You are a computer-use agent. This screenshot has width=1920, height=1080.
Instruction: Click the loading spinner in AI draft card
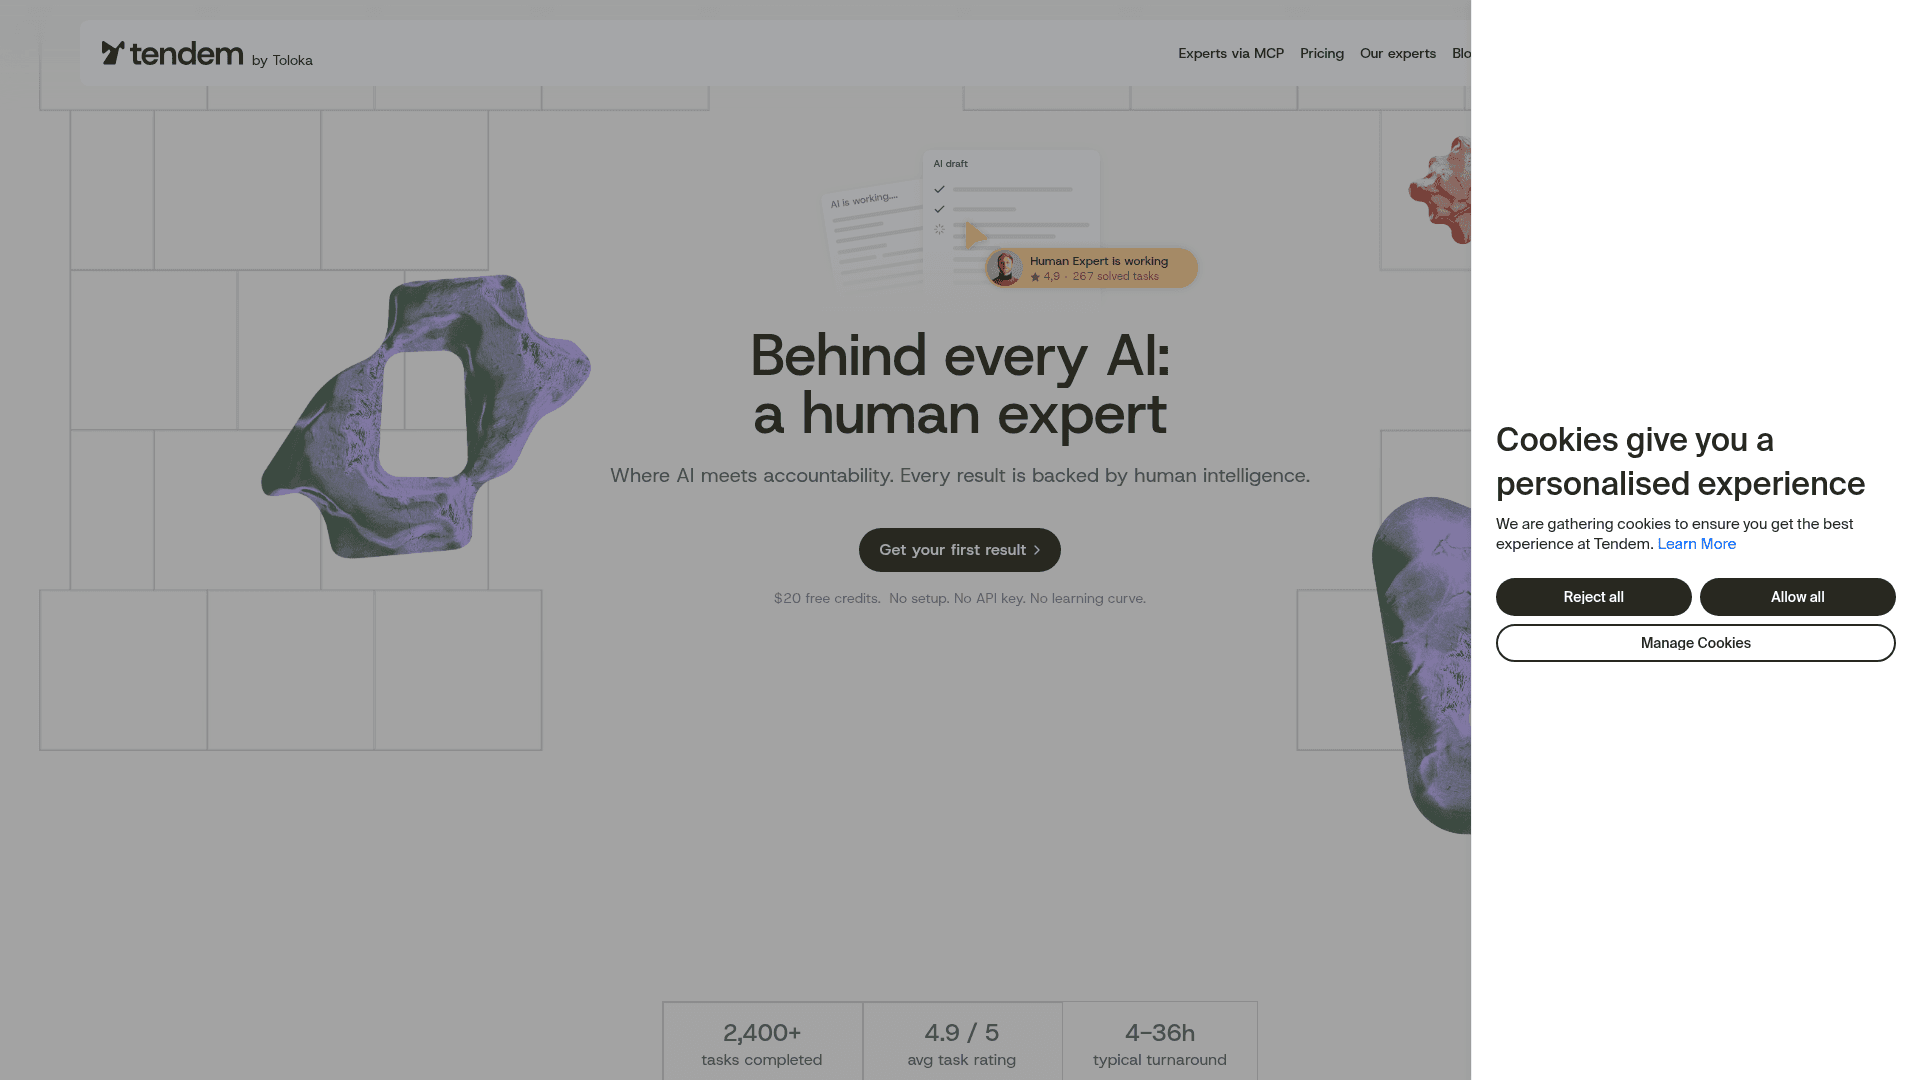(x=939, y=229)
